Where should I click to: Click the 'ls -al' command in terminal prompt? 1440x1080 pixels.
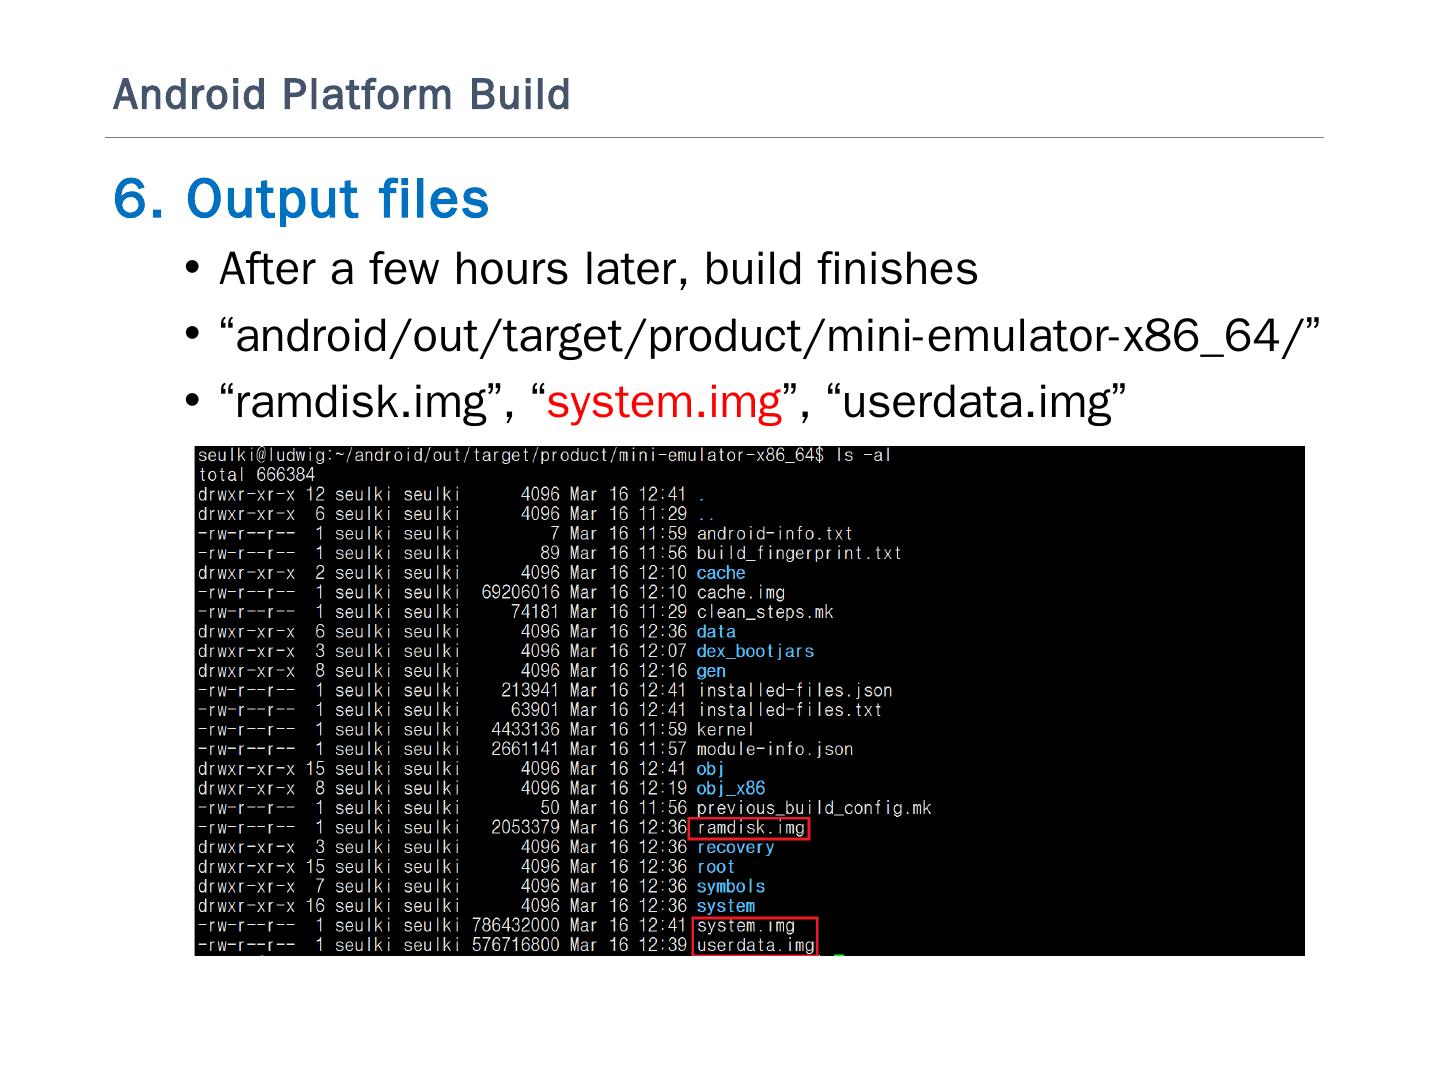click(863, 455)
